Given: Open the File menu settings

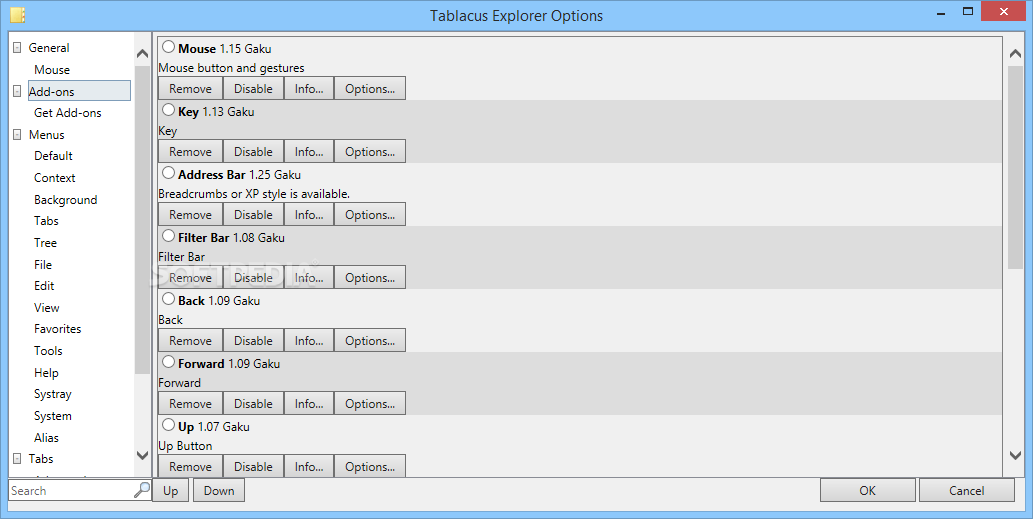Looking at the screenshot, I should (43, 265).
